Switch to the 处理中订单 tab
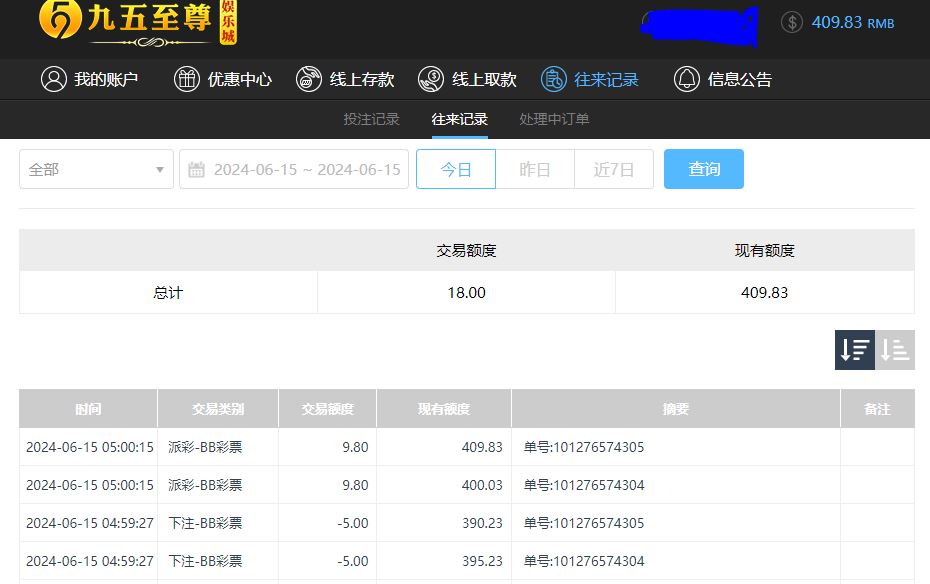 click(554, 119)
